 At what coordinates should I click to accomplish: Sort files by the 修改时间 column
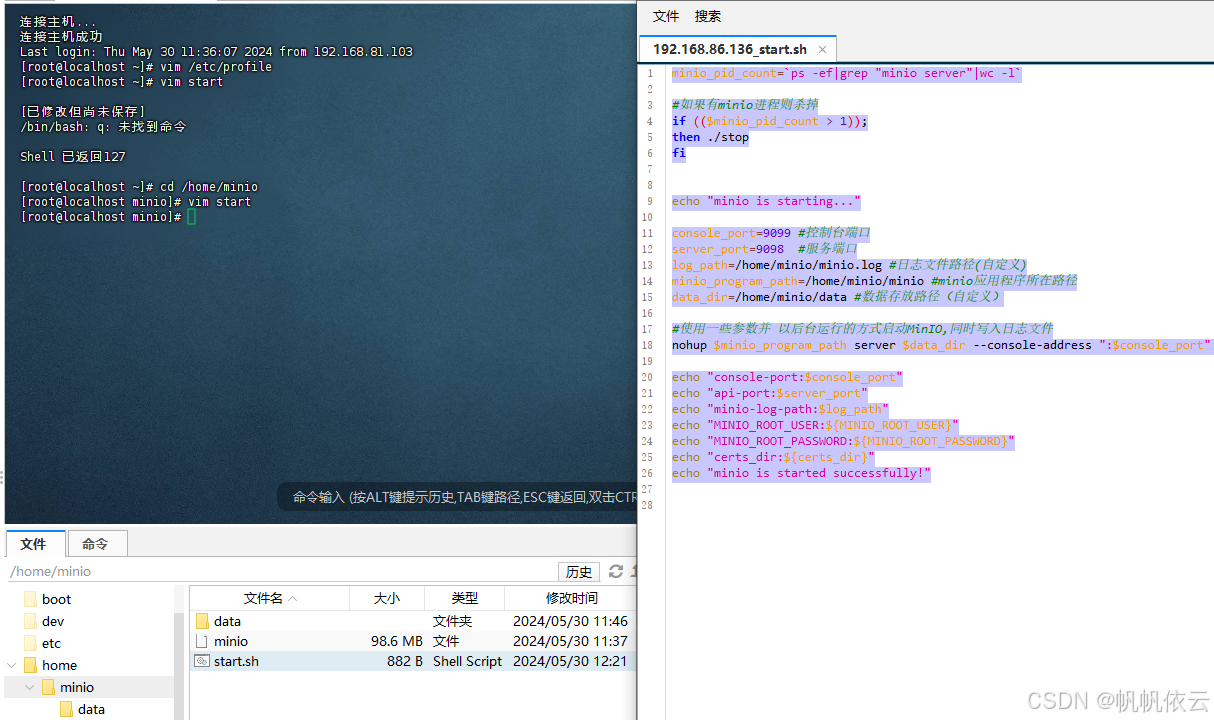coord(571,598)
